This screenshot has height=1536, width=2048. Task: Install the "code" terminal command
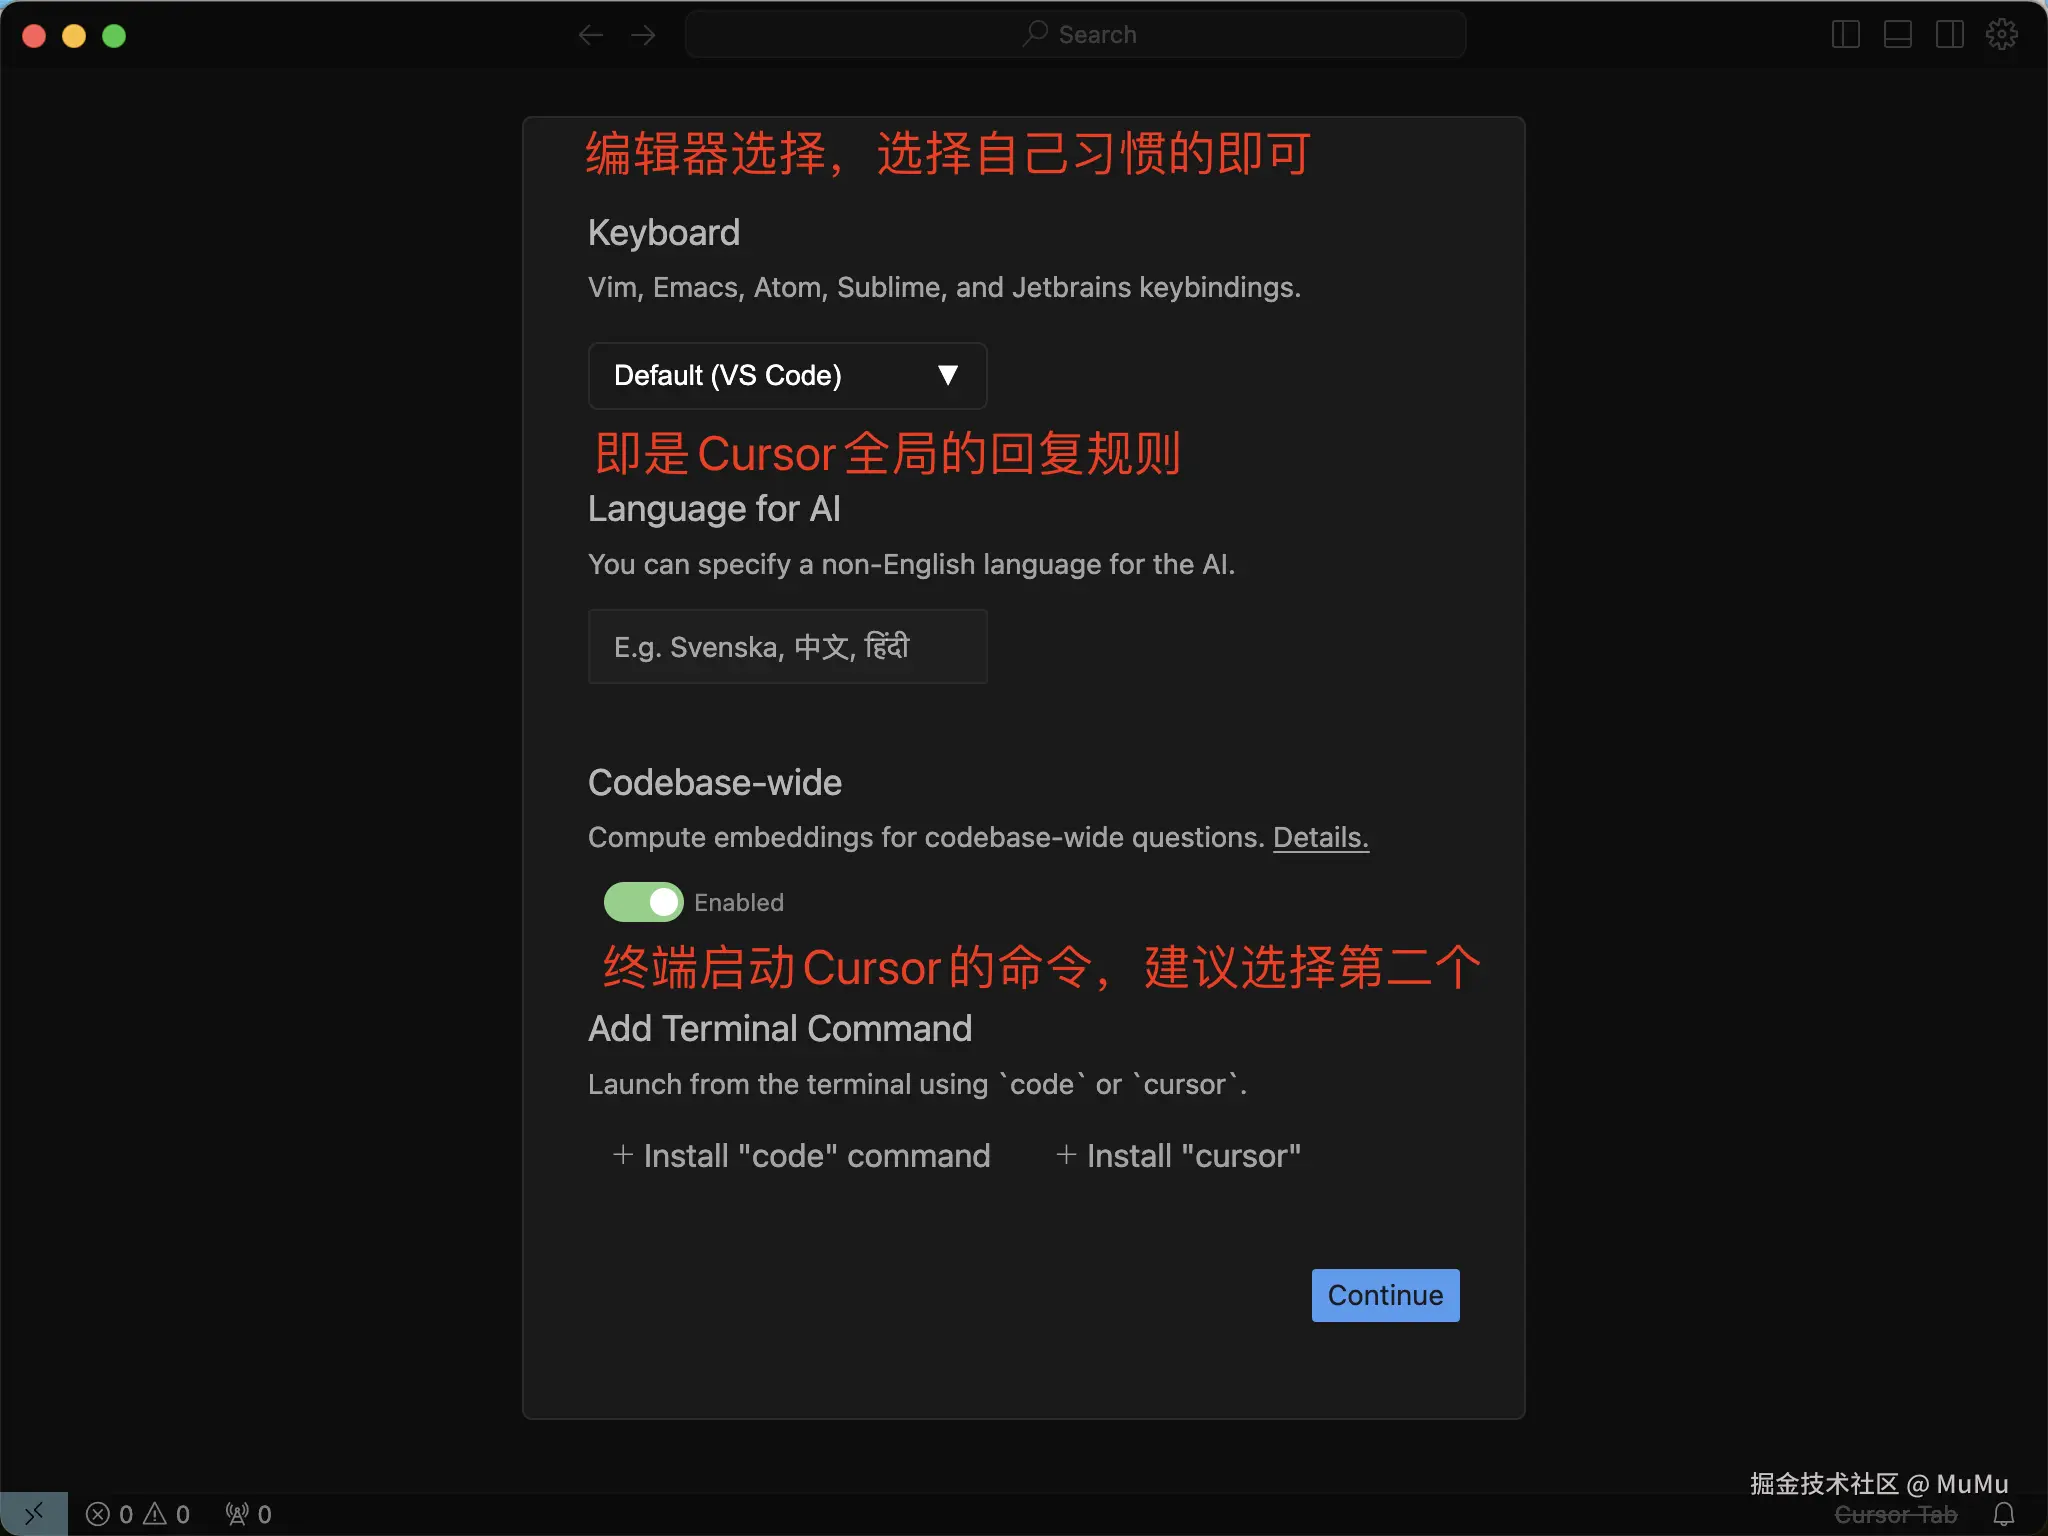pos(801,1156)
